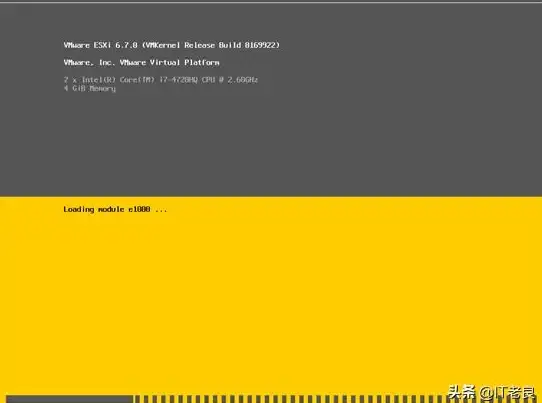Click the 'Loading module e1000 ...' status text
542x403 pixels.
pos(115,209)
